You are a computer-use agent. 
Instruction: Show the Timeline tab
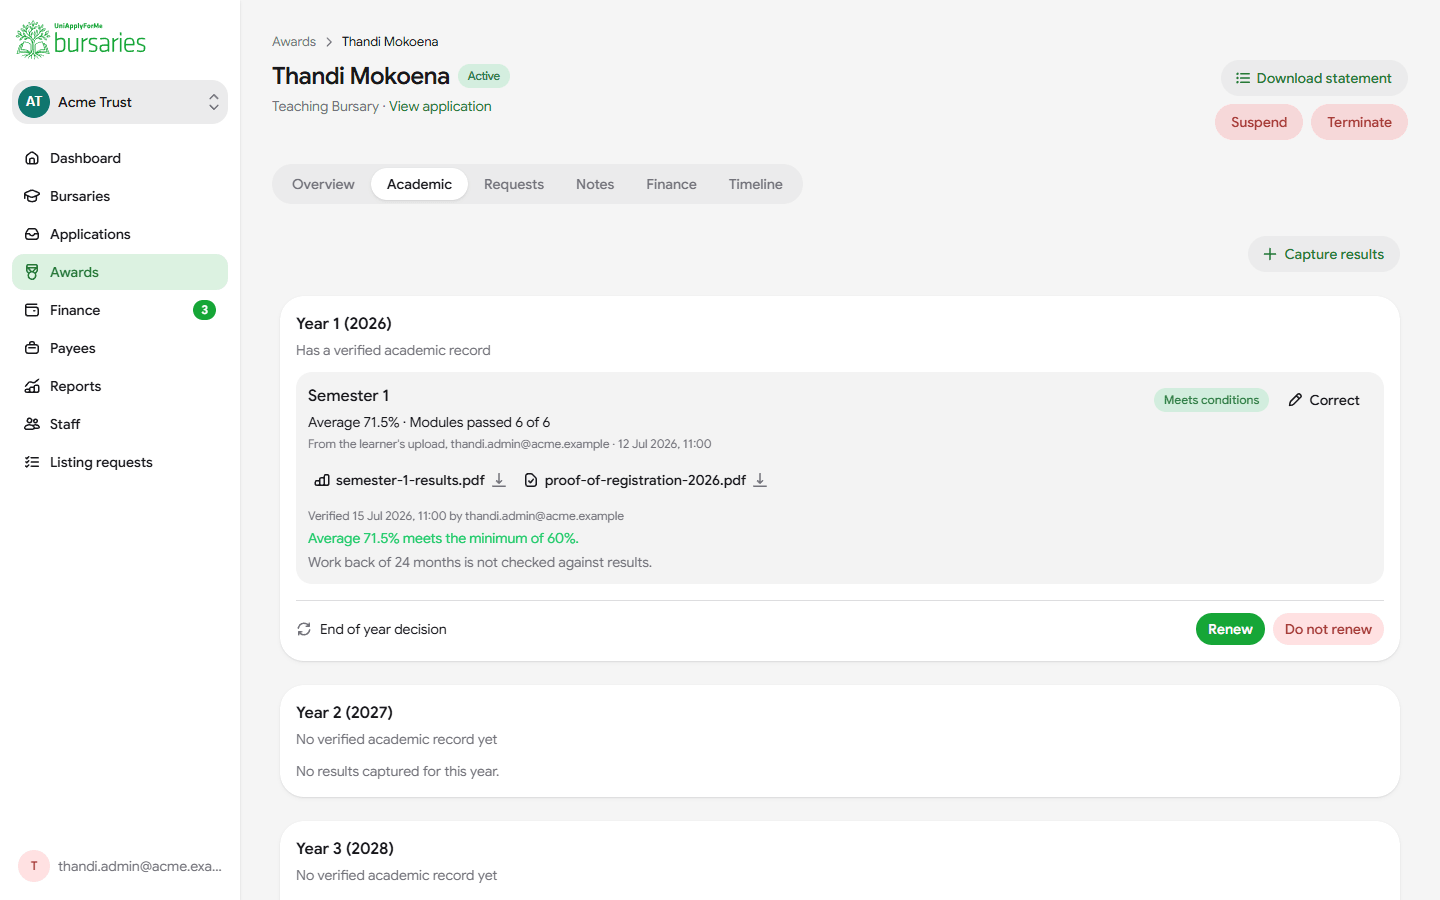756,184
